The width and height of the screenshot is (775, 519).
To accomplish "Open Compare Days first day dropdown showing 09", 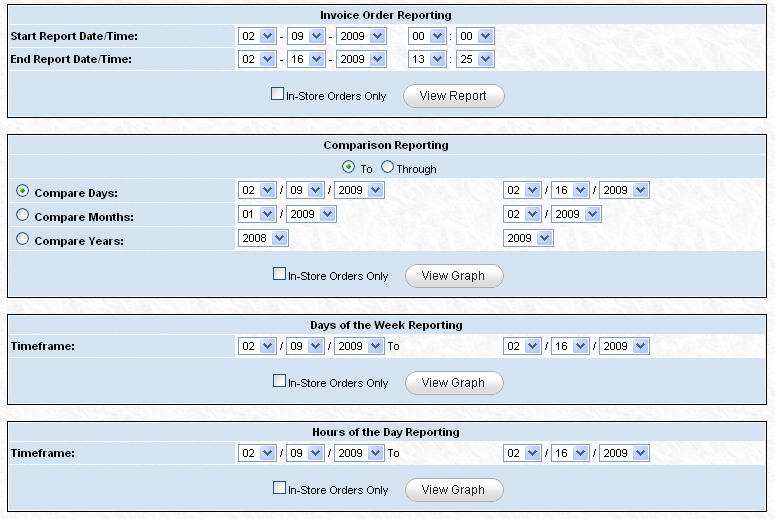I will coord(305,190).
